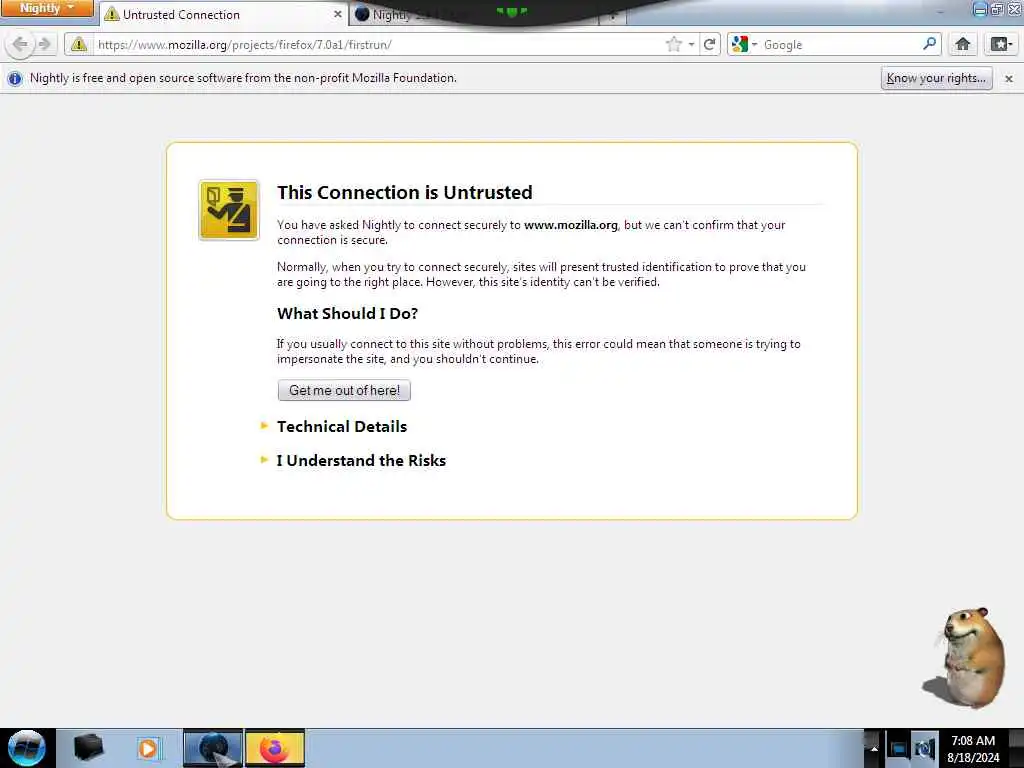Click the search magnifier icon
Viewport: 1024px width, 768px height.
pos(929,44)
